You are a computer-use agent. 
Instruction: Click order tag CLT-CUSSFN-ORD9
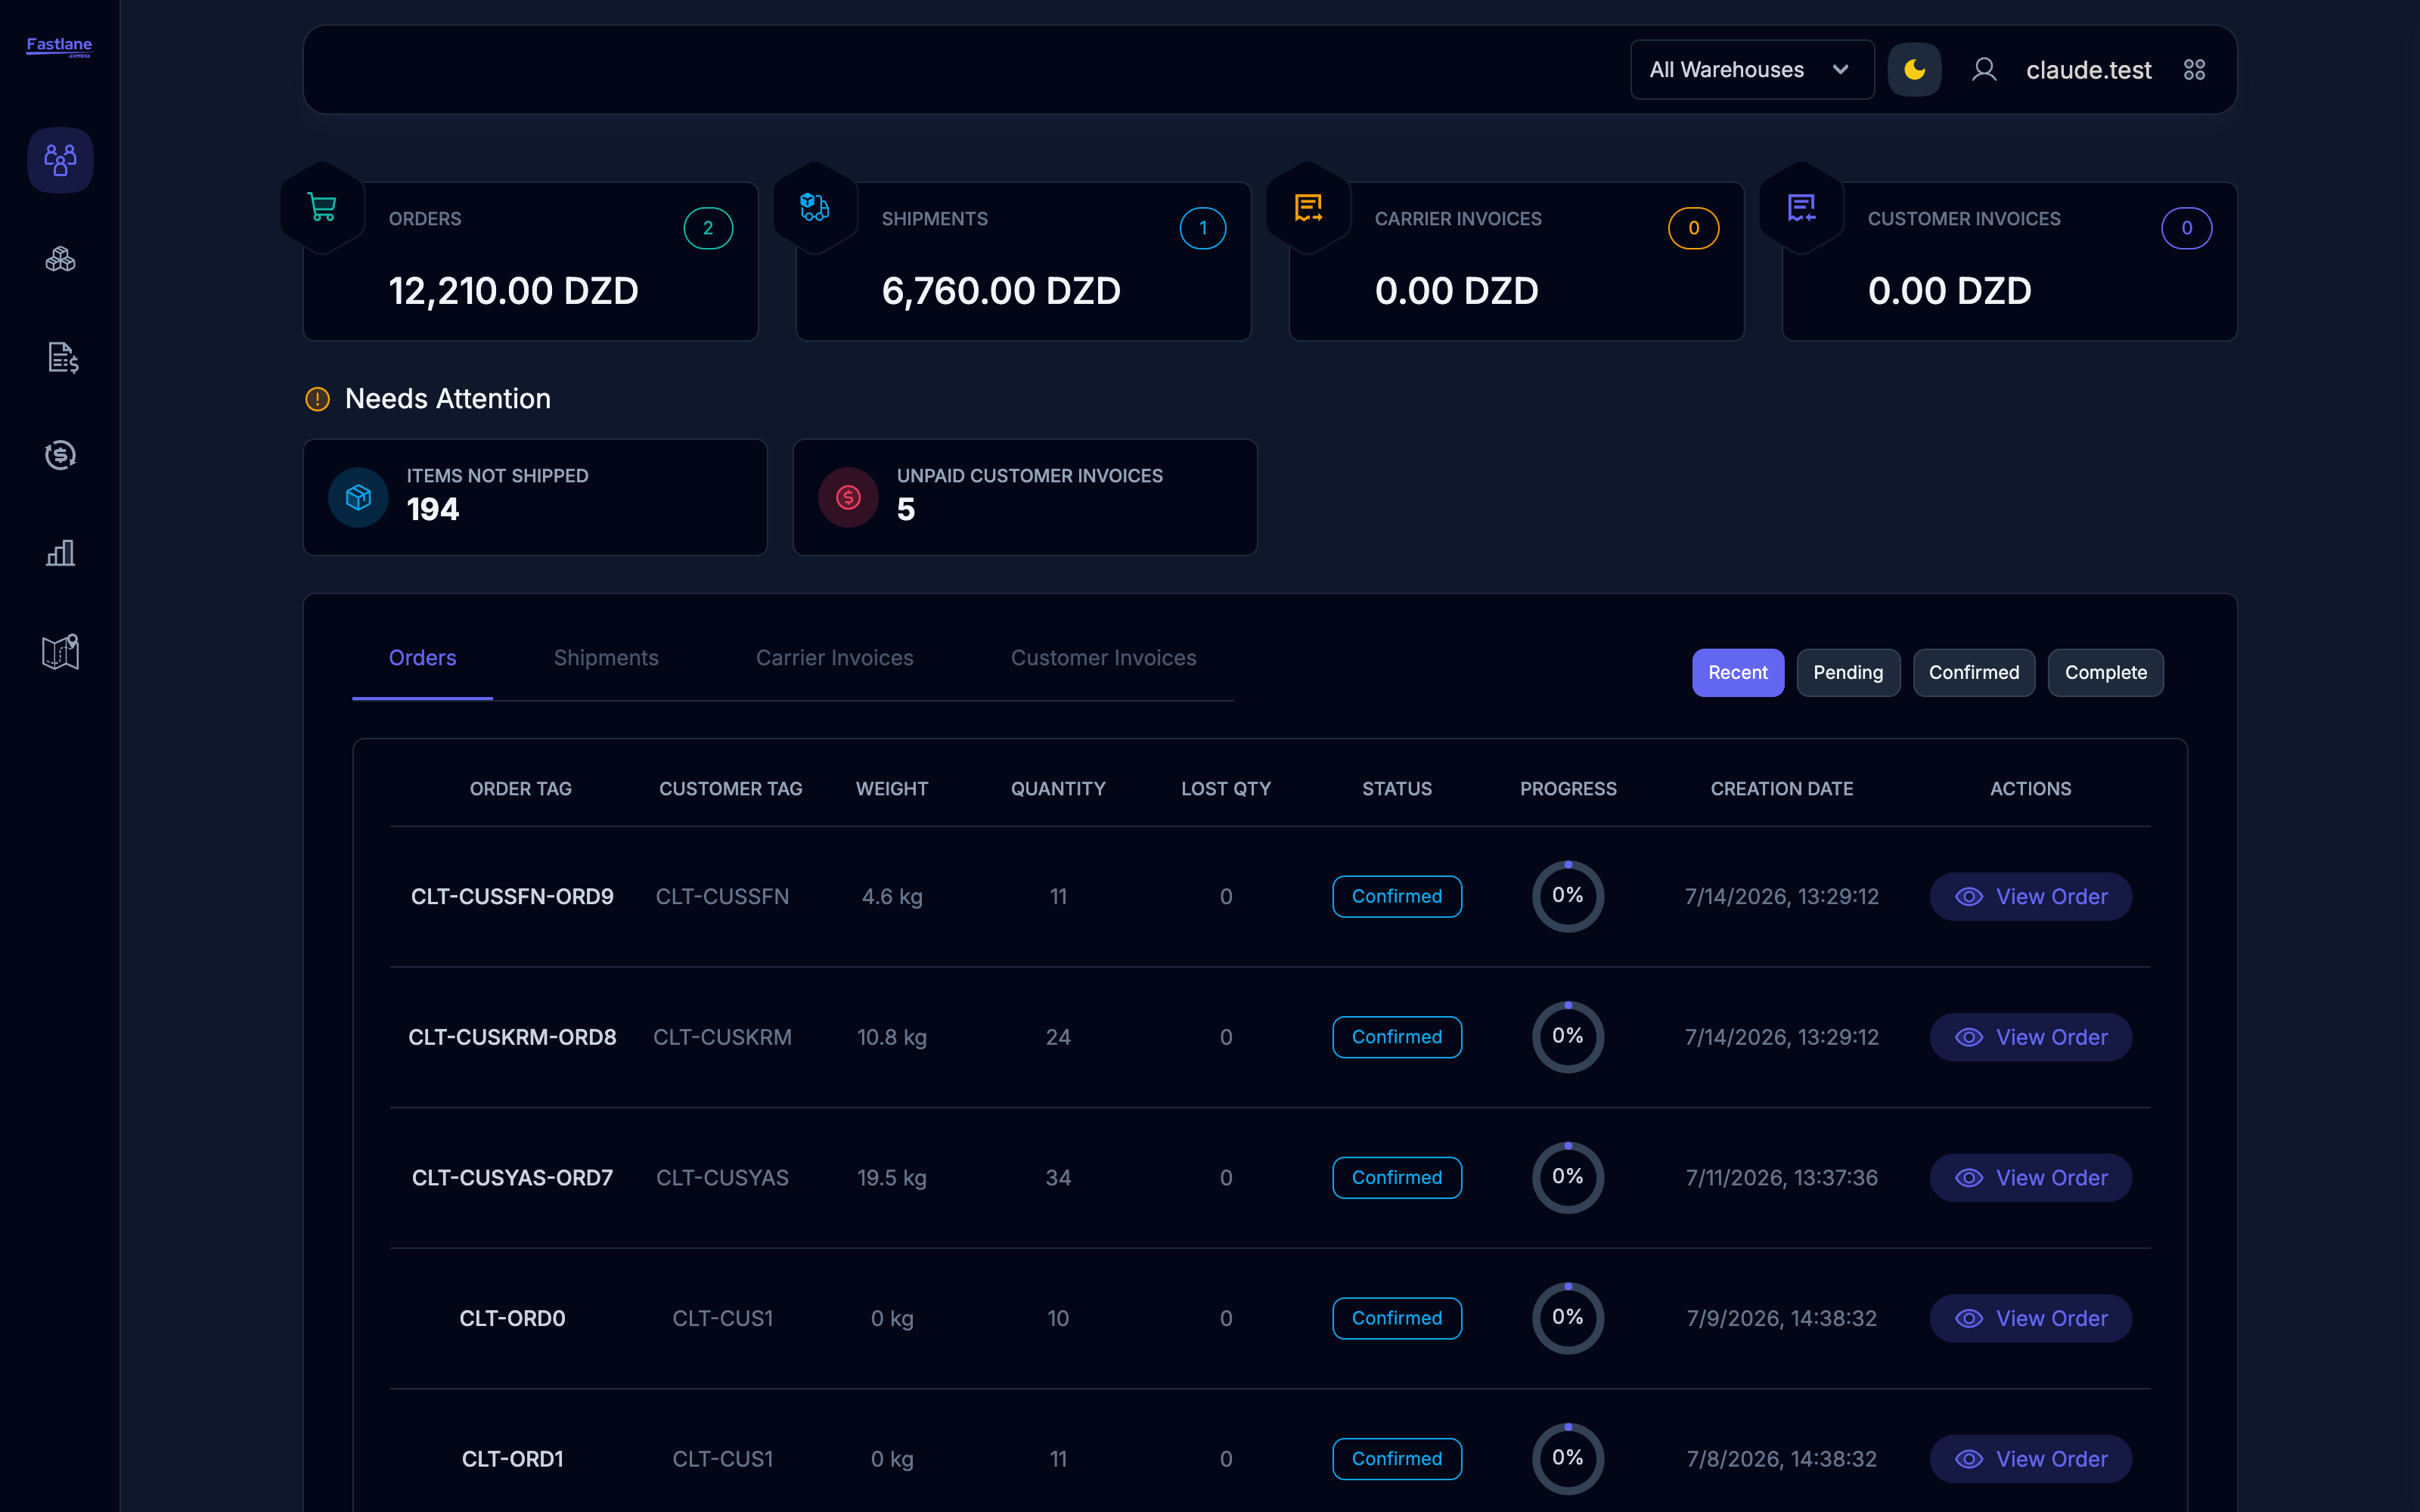tap(512, 897)
